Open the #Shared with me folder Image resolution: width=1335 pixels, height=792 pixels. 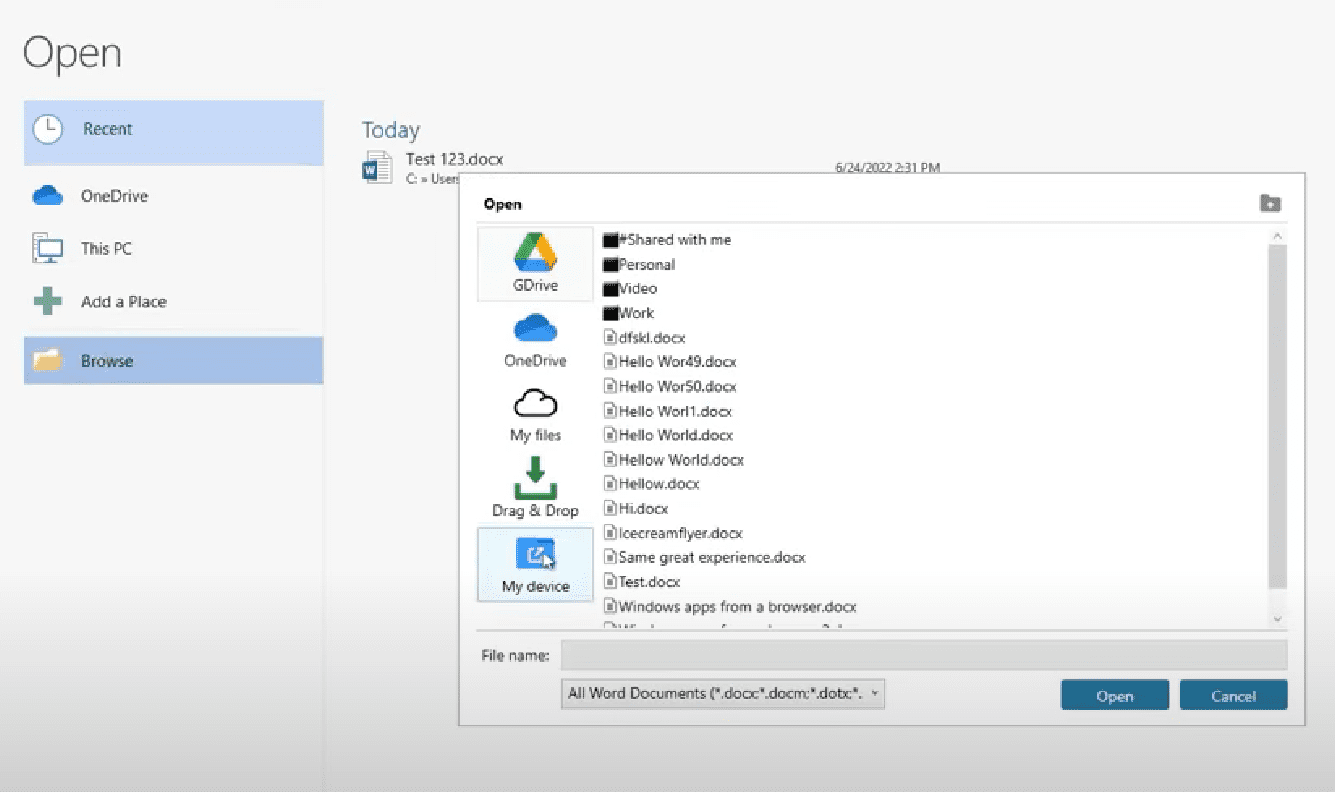click(667, 240)
